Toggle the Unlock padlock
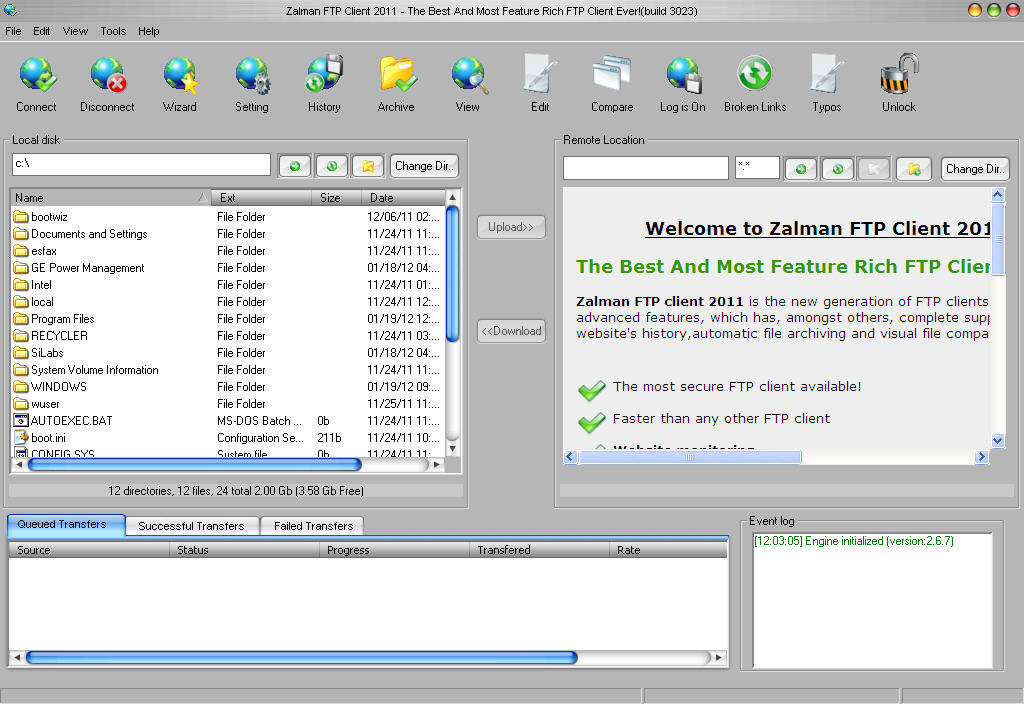Image resolution: width=1024 pixels, height=704 pixels. coord(897,76)
